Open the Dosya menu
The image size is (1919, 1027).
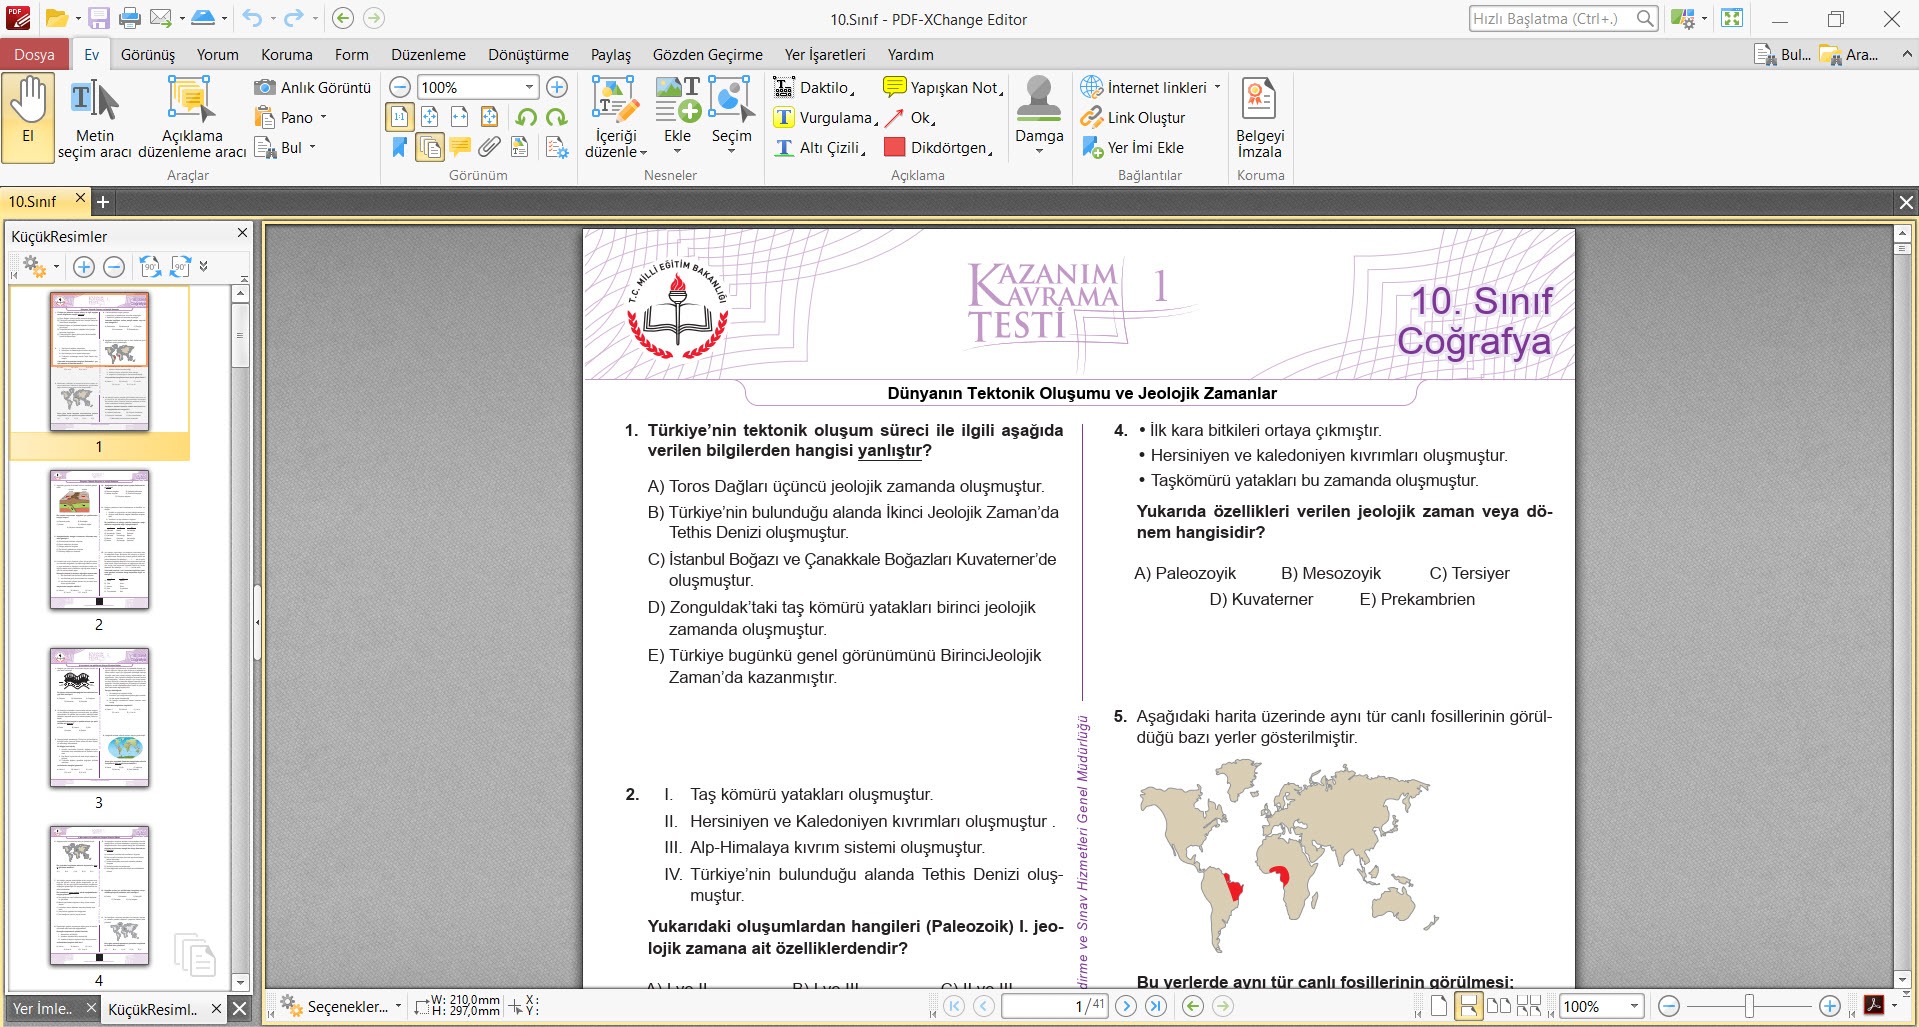(x=34, y=54)
